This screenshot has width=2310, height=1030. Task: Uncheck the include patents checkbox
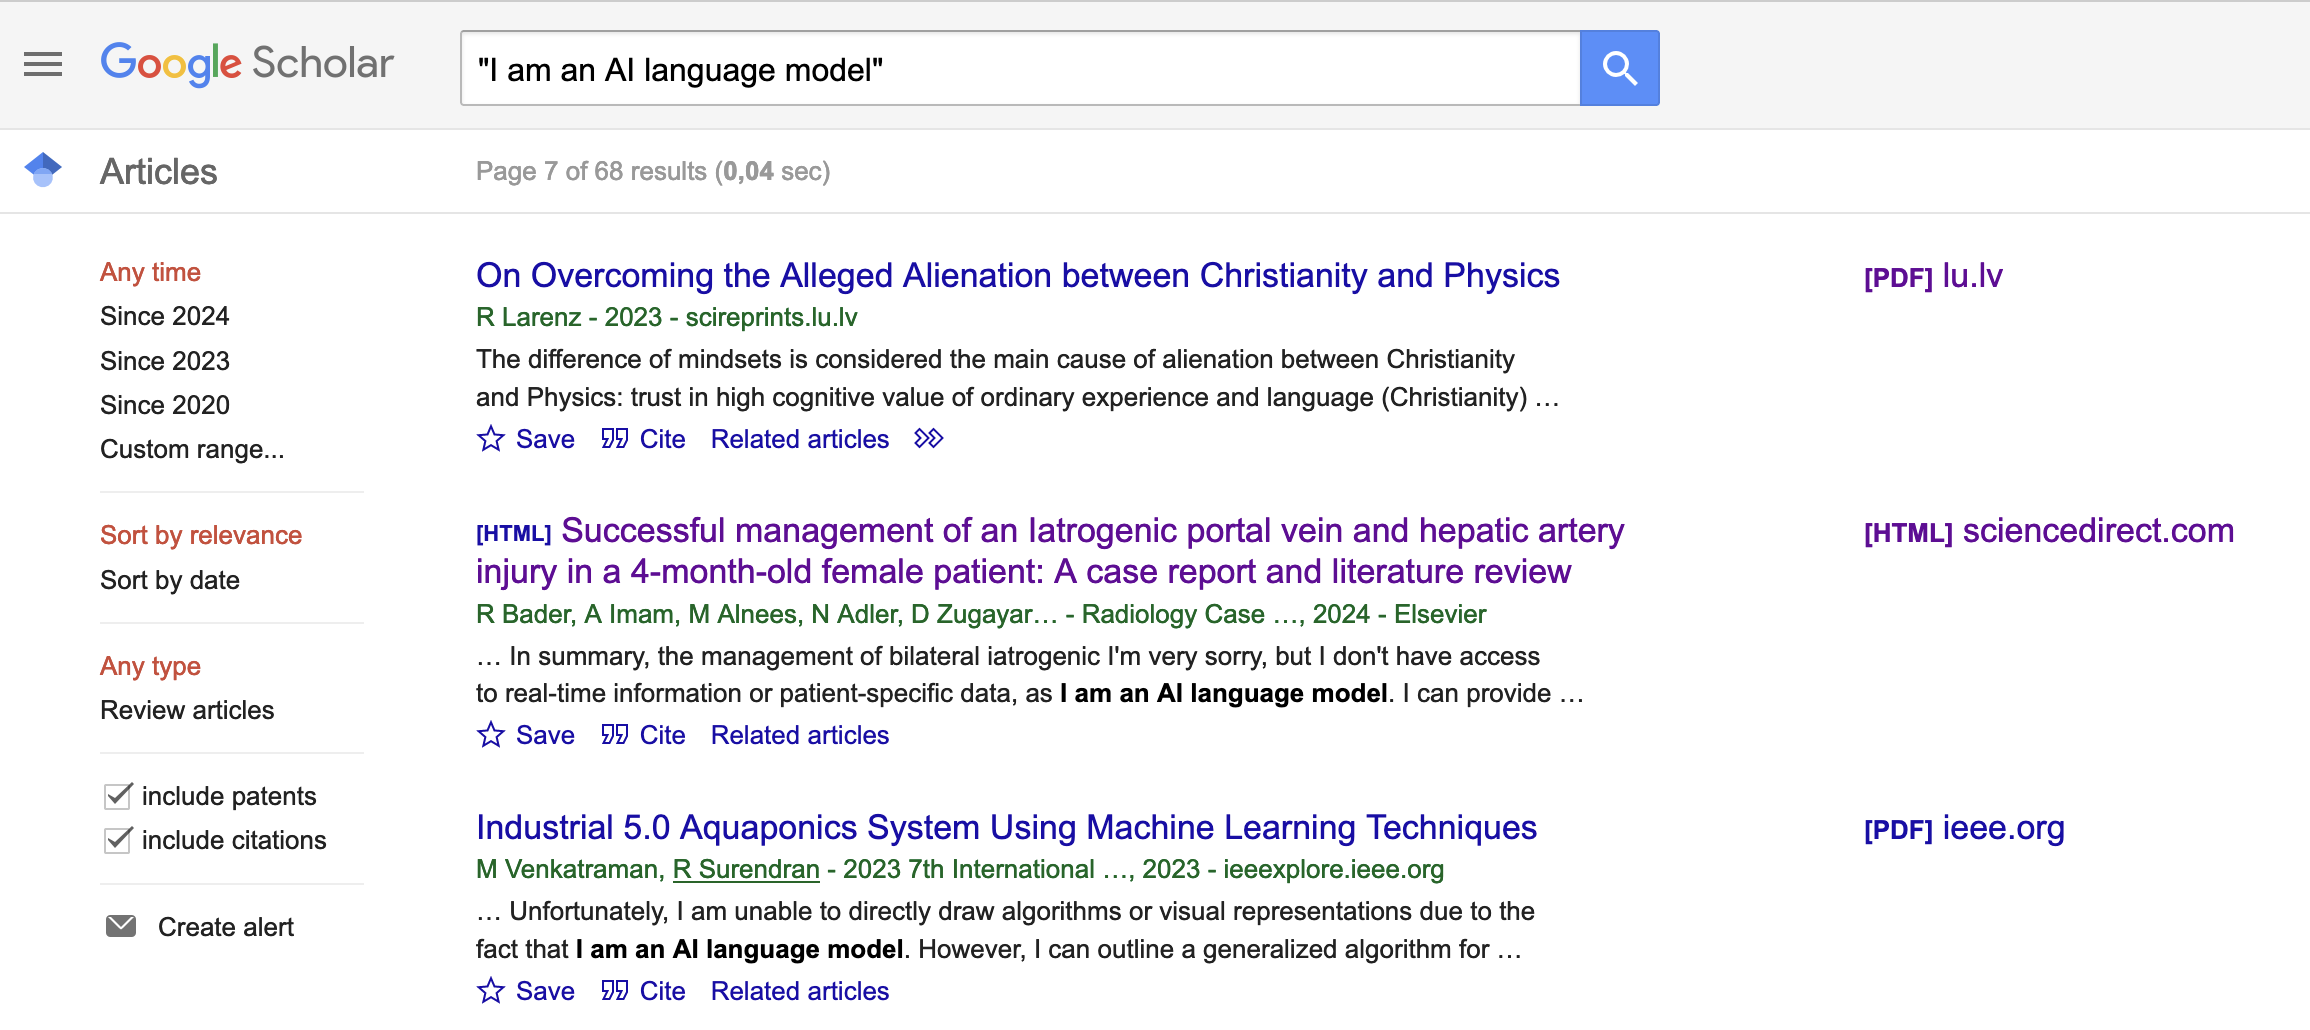pyautogui.click(x=118, y=796)
